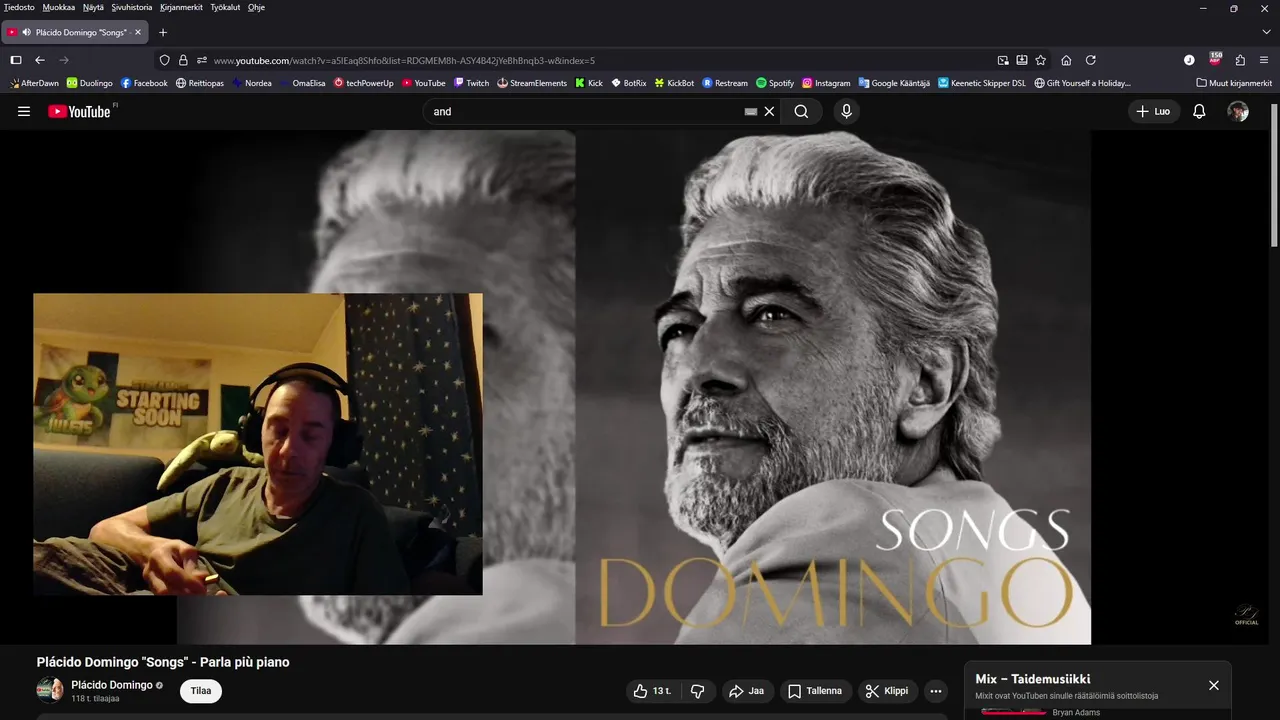Bookmark this page with star
Image resolution: width=1280 pixels, height=720 pixels.
point(1041,60)
